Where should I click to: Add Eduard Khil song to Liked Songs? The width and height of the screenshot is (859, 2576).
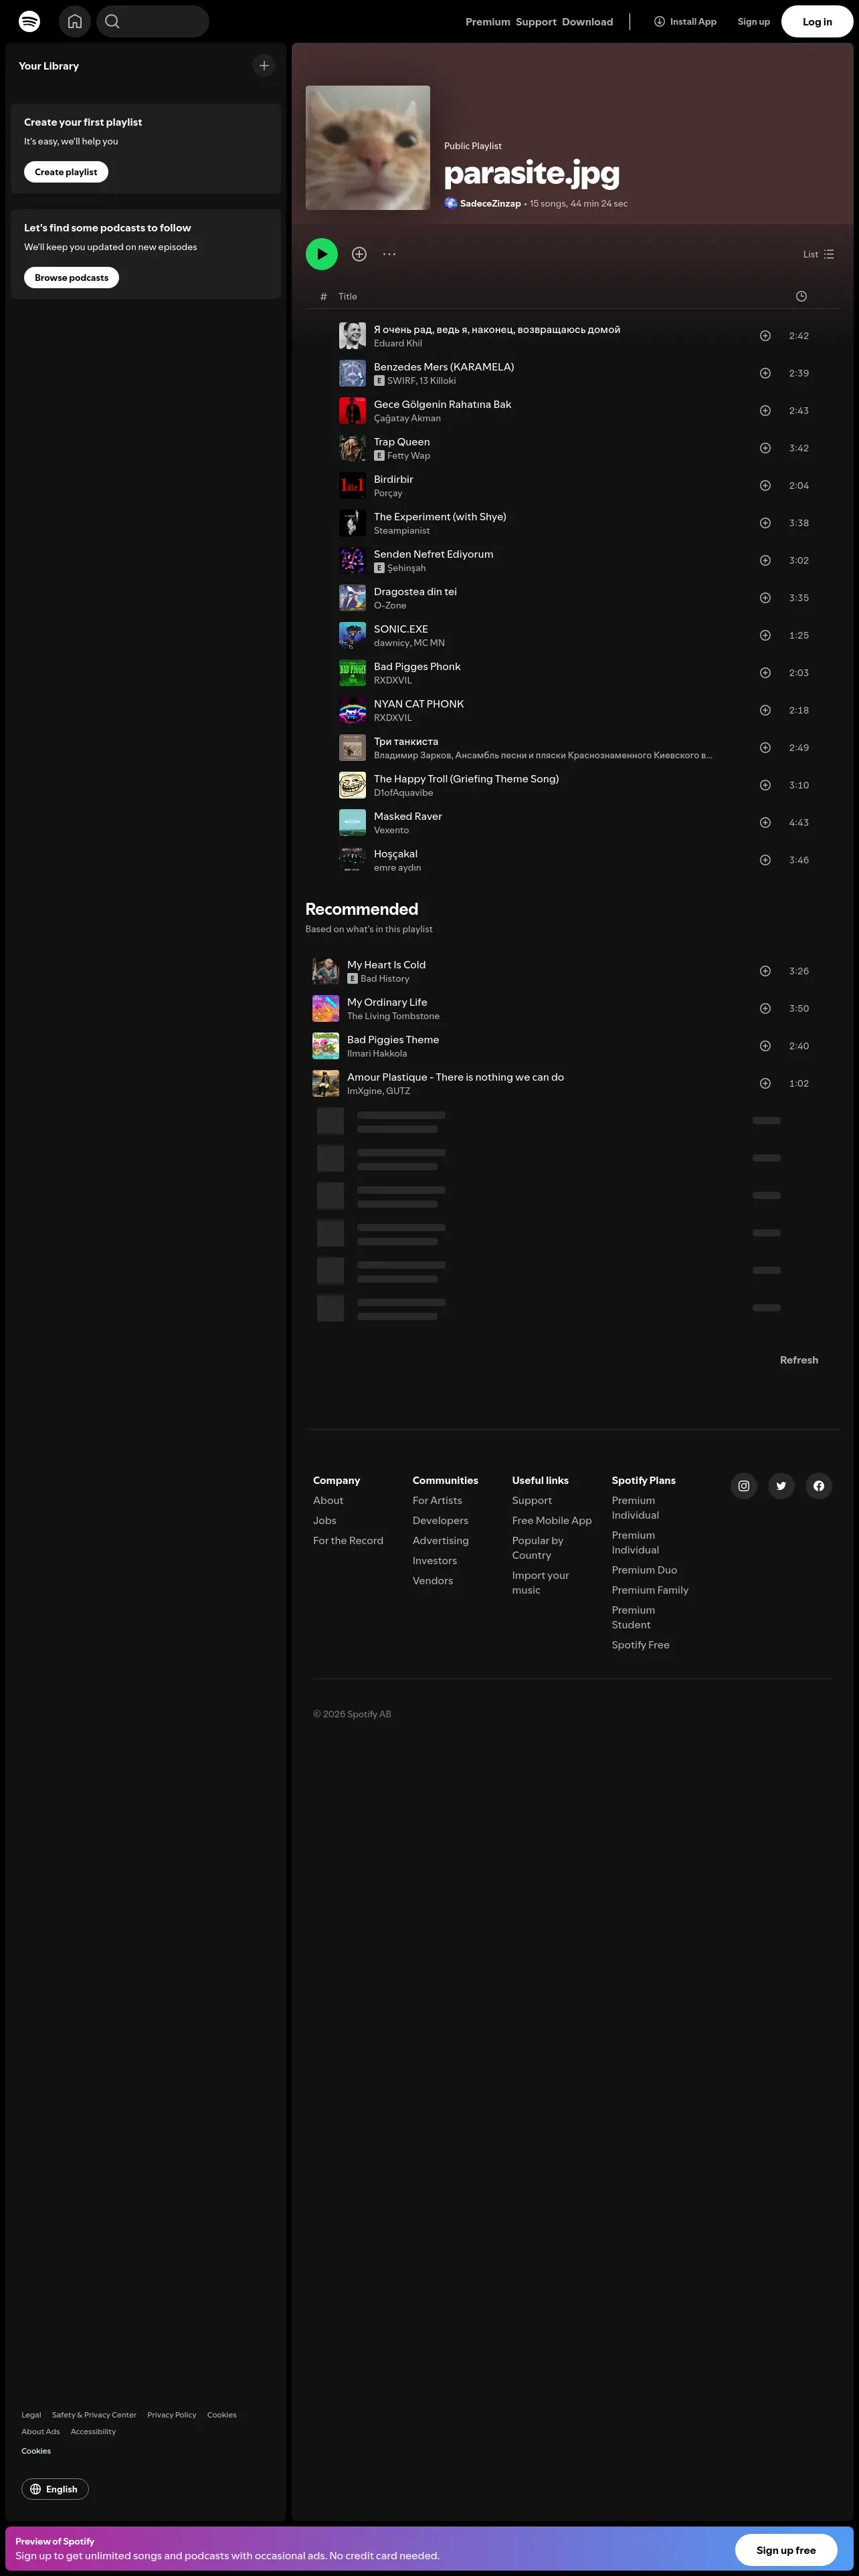[x=765, y=336]
